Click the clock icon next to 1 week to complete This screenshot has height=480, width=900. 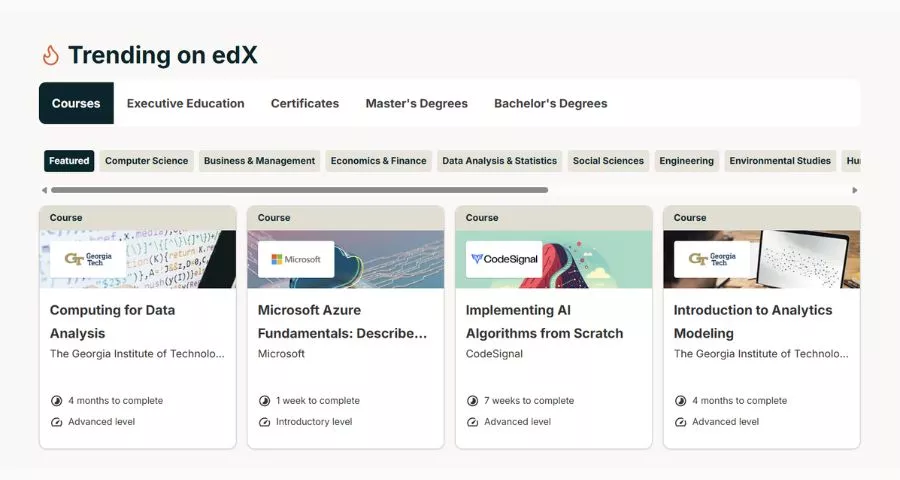(265, 401)
